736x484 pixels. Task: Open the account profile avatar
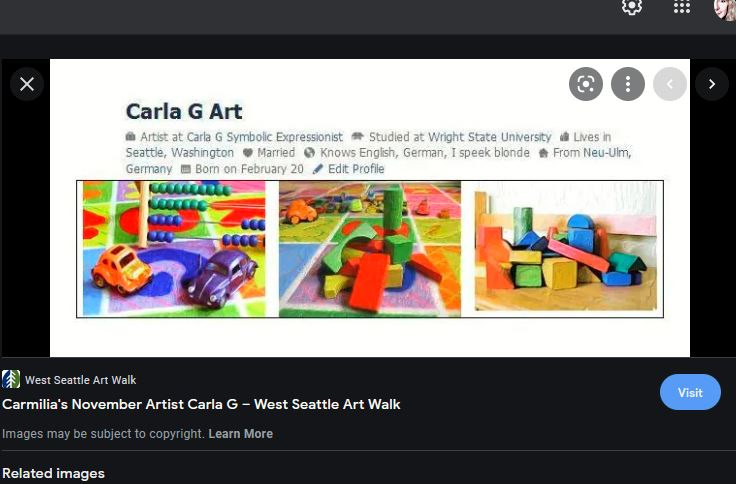pyautogui.click(x=725, y=8)
